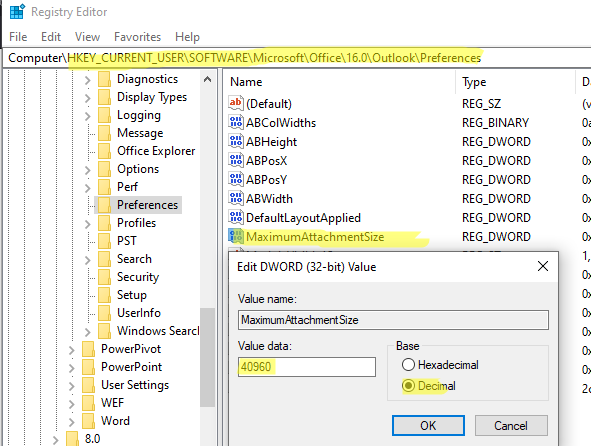Open the View menu
This screenshot has width=591, height=446.
point(87,37)
